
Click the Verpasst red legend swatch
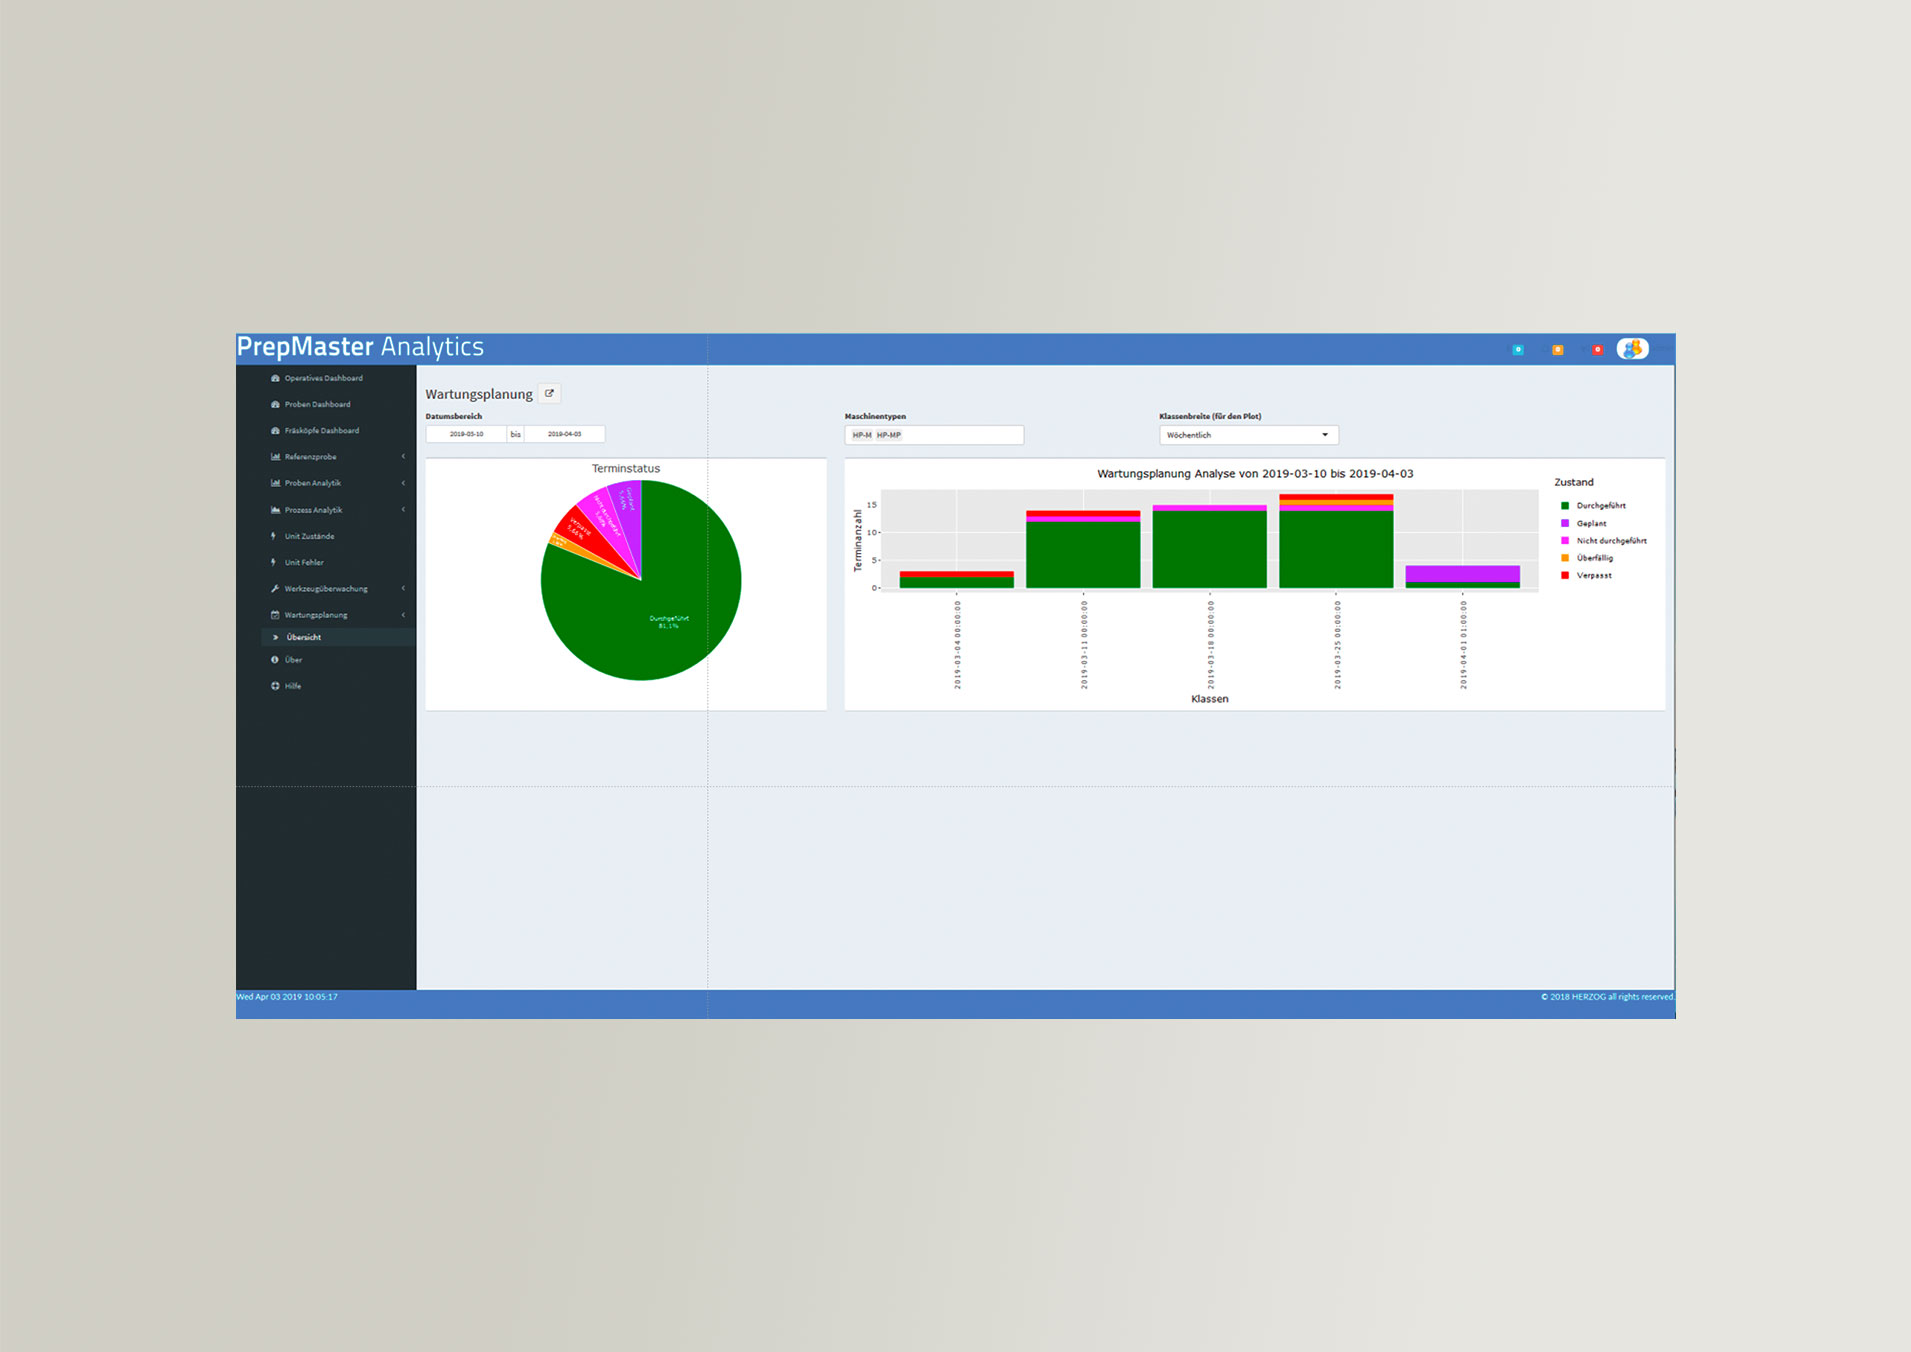[x=1565, y=575]
